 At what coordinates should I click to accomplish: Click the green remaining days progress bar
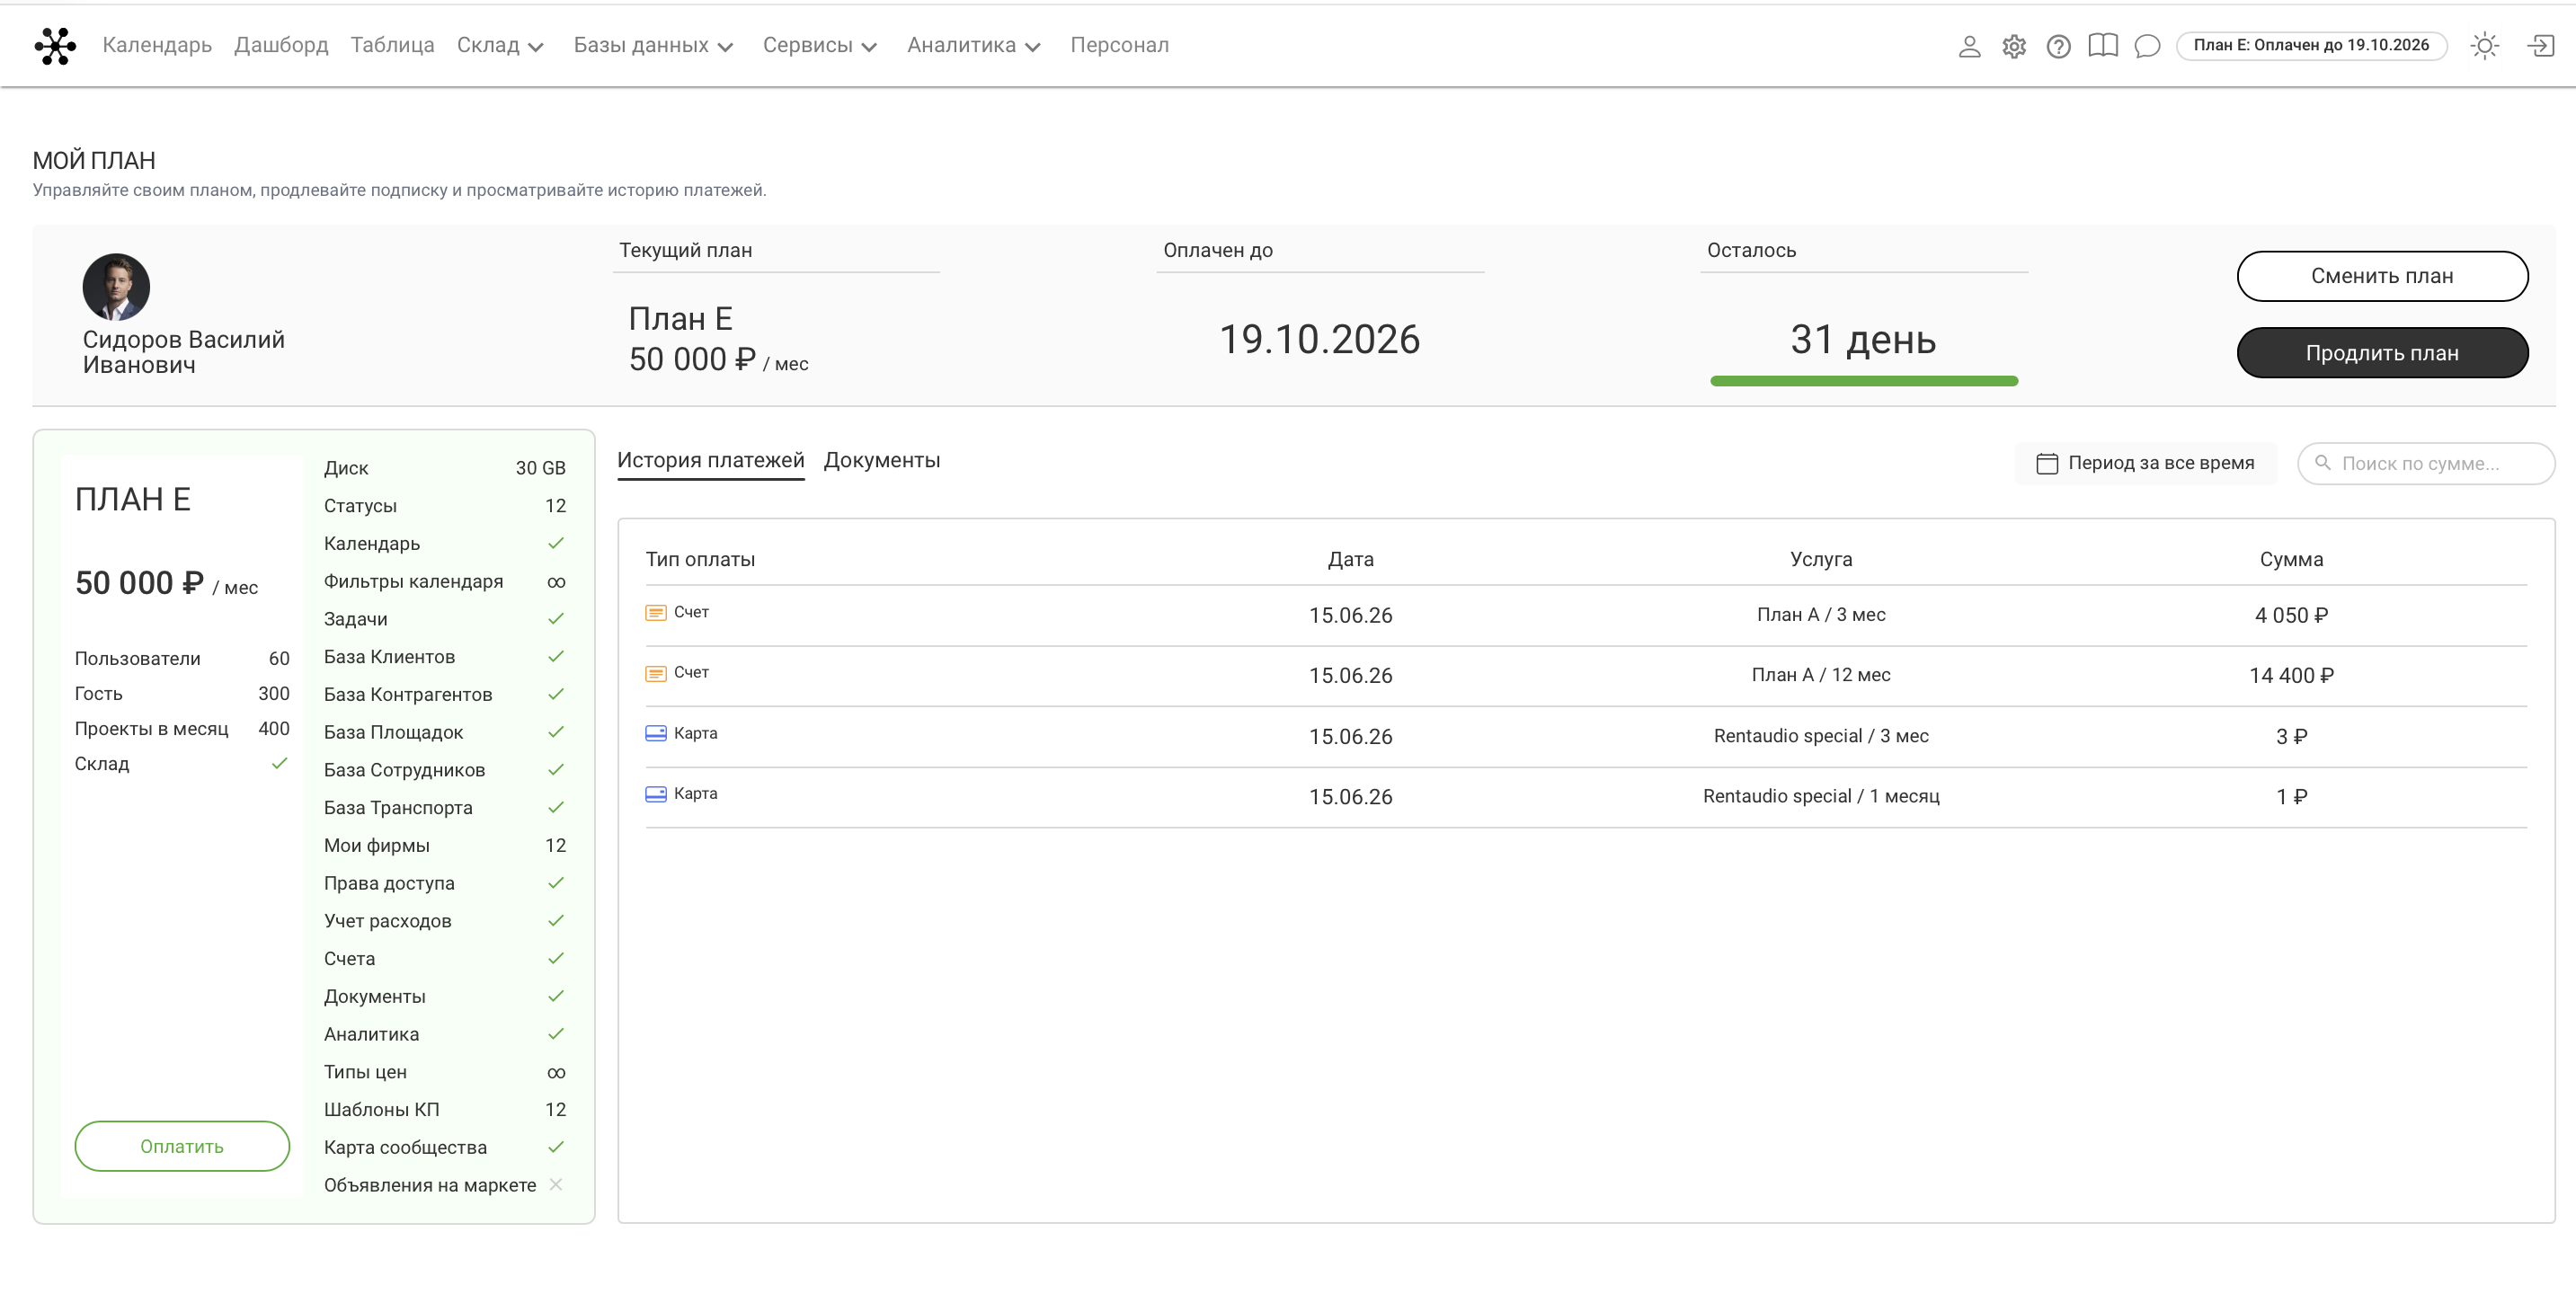pos(1863,381)
